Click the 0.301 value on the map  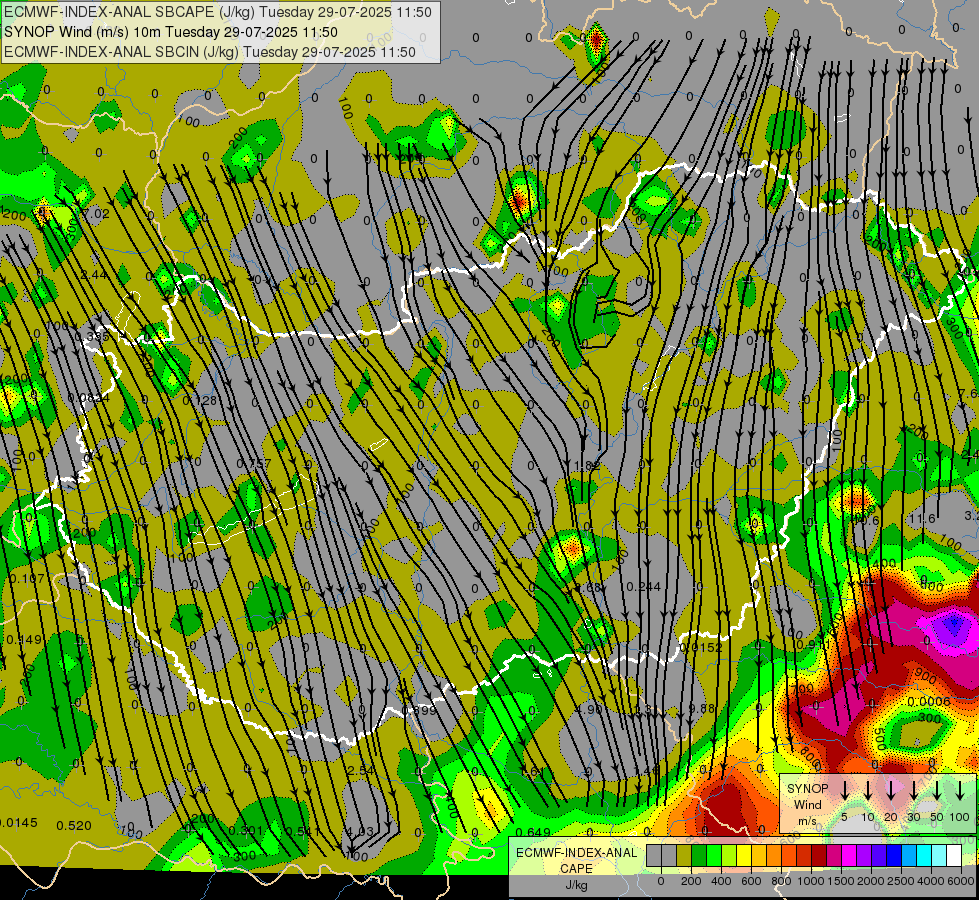click(245, 831)
